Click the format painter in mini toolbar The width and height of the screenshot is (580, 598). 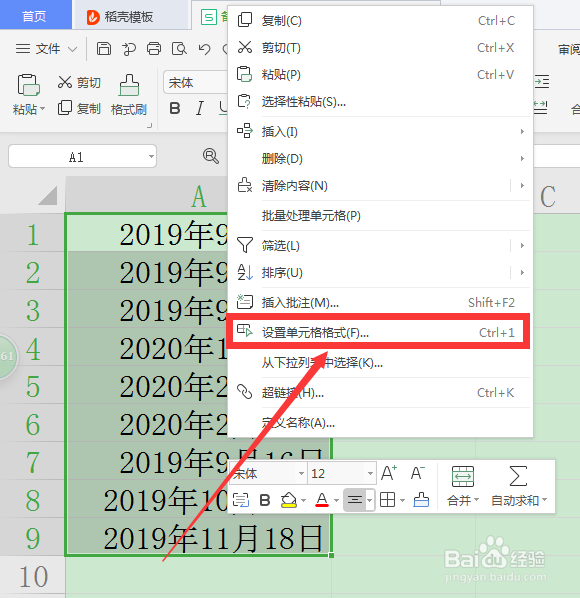(x=421, y=500)
